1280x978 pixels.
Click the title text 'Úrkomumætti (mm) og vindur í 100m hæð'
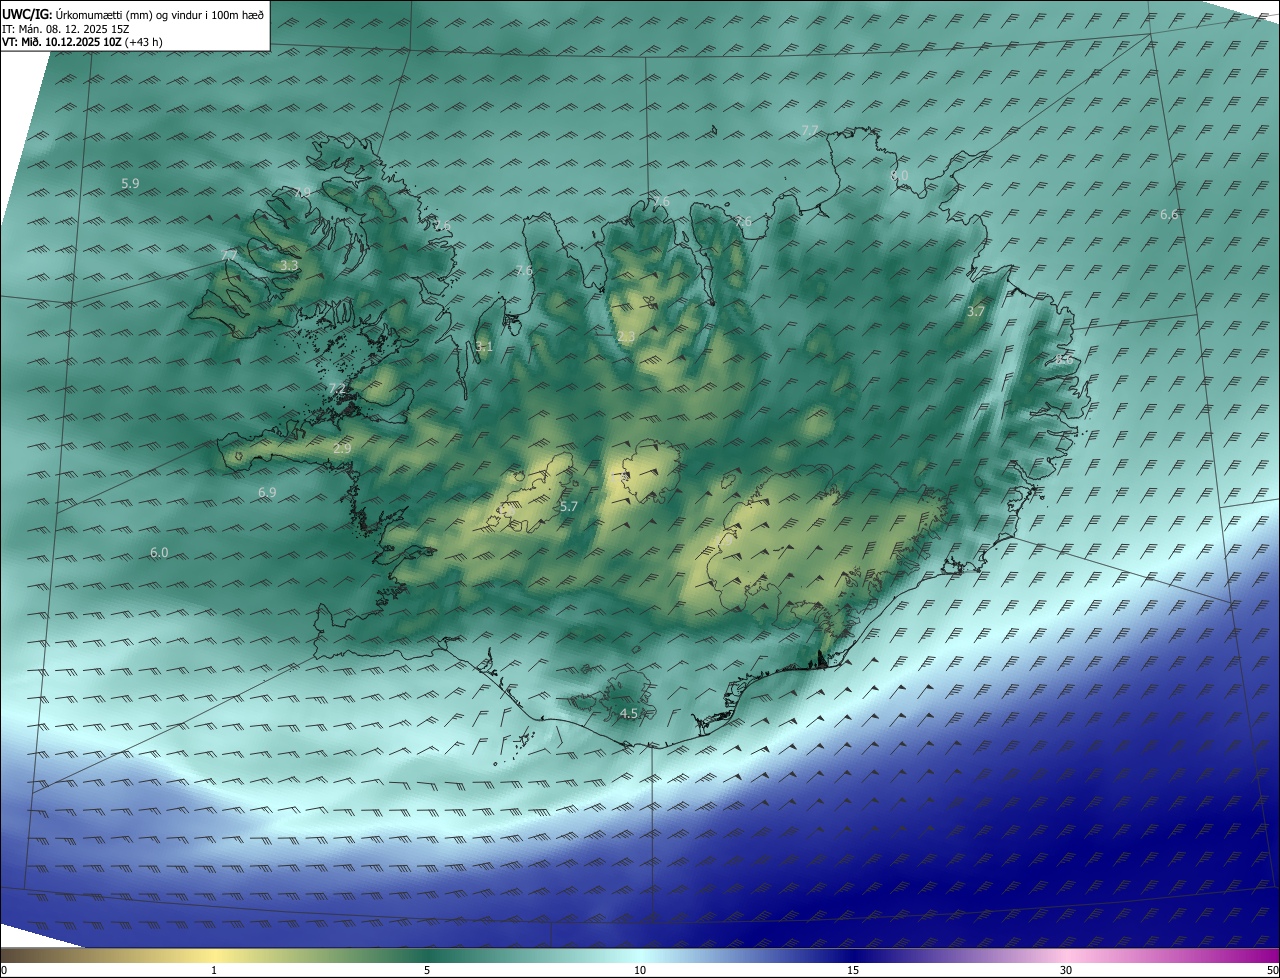pos(160,14)
